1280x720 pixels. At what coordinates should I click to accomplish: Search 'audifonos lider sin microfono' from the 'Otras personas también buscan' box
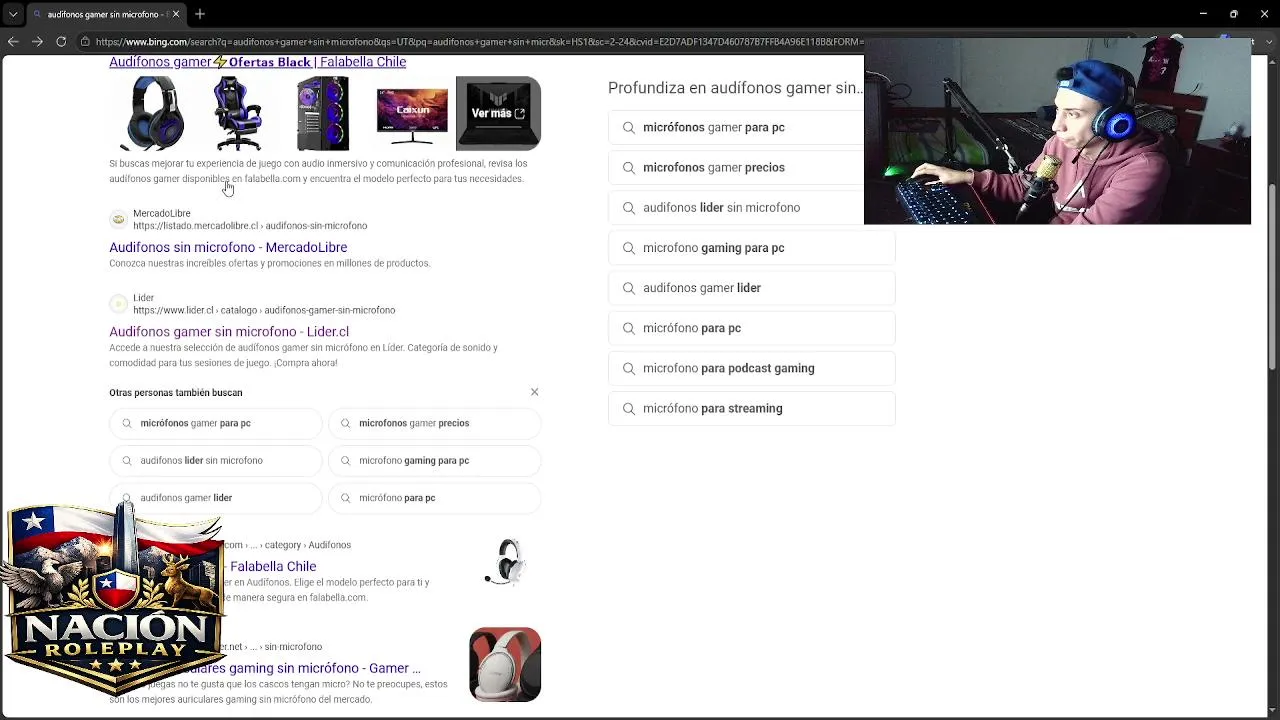(x=216, y=461)
